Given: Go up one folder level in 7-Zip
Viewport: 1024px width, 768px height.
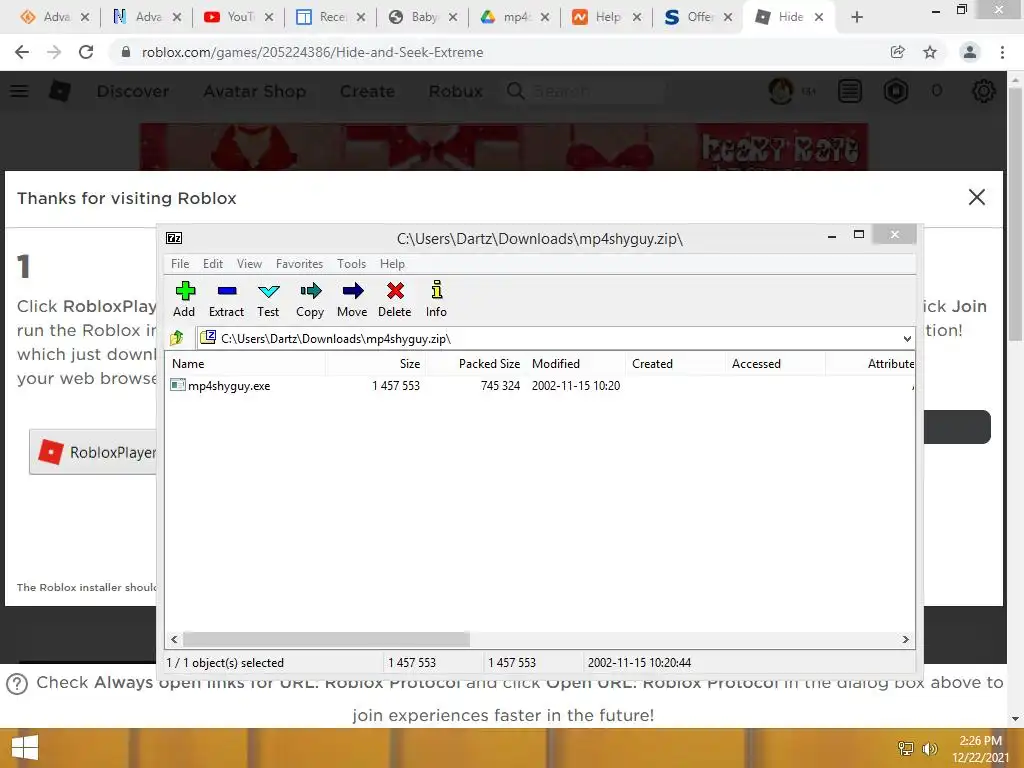Looking at the screenshot, I should [x=176, y=338].
